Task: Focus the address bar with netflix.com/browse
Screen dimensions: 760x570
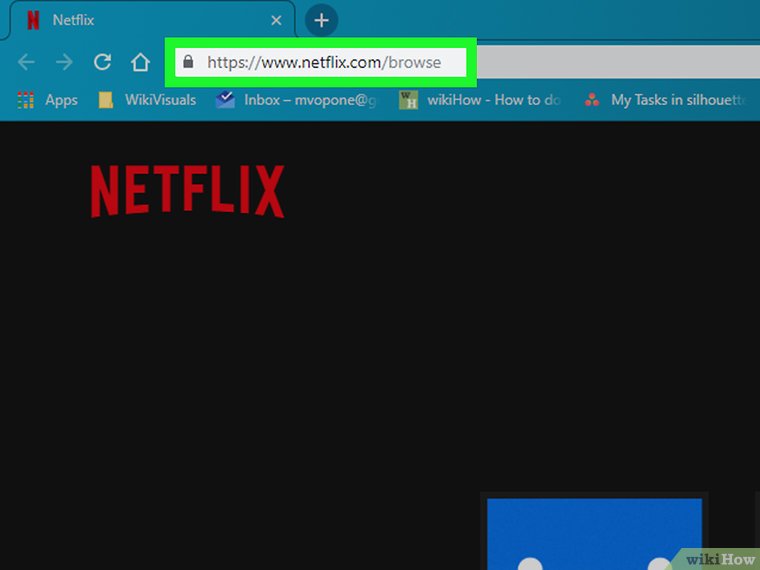Action: tap(320, 62)
